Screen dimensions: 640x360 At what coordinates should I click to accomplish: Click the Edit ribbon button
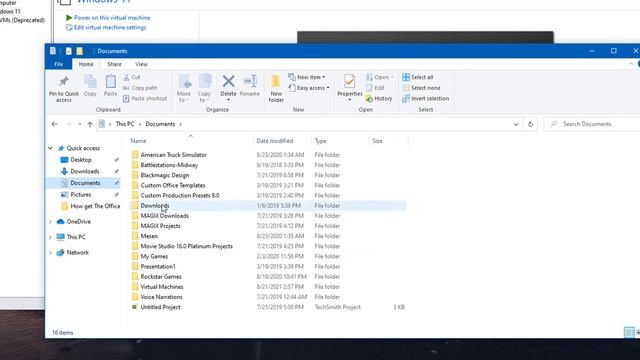375,88
